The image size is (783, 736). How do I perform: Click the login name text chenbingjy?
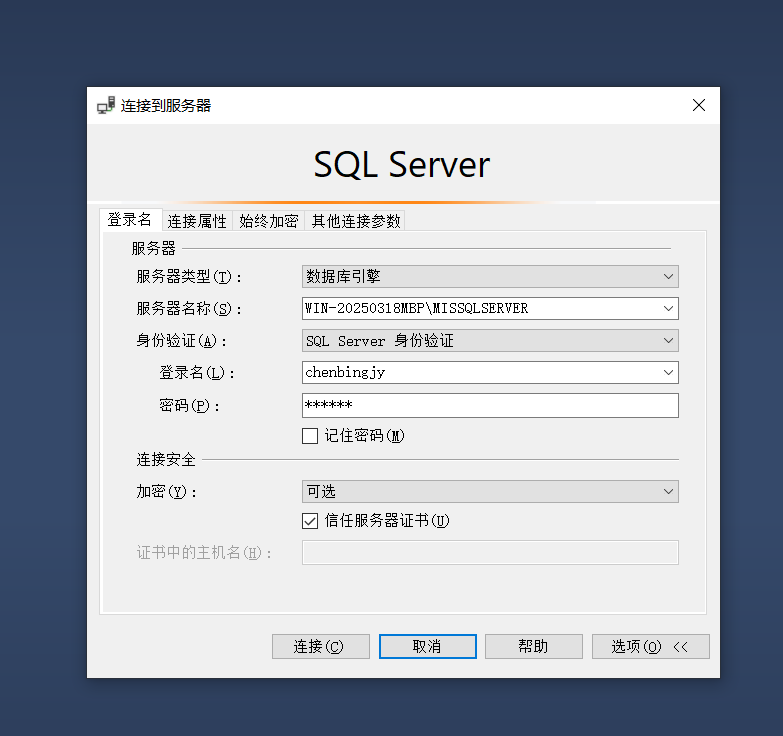point(345,372)
